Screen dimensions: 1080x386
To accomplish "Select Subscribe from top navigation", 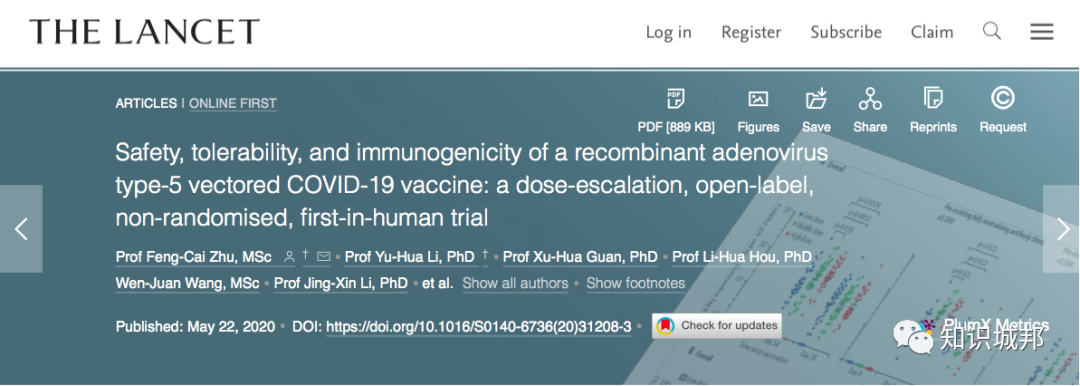I will pos(846,32).
